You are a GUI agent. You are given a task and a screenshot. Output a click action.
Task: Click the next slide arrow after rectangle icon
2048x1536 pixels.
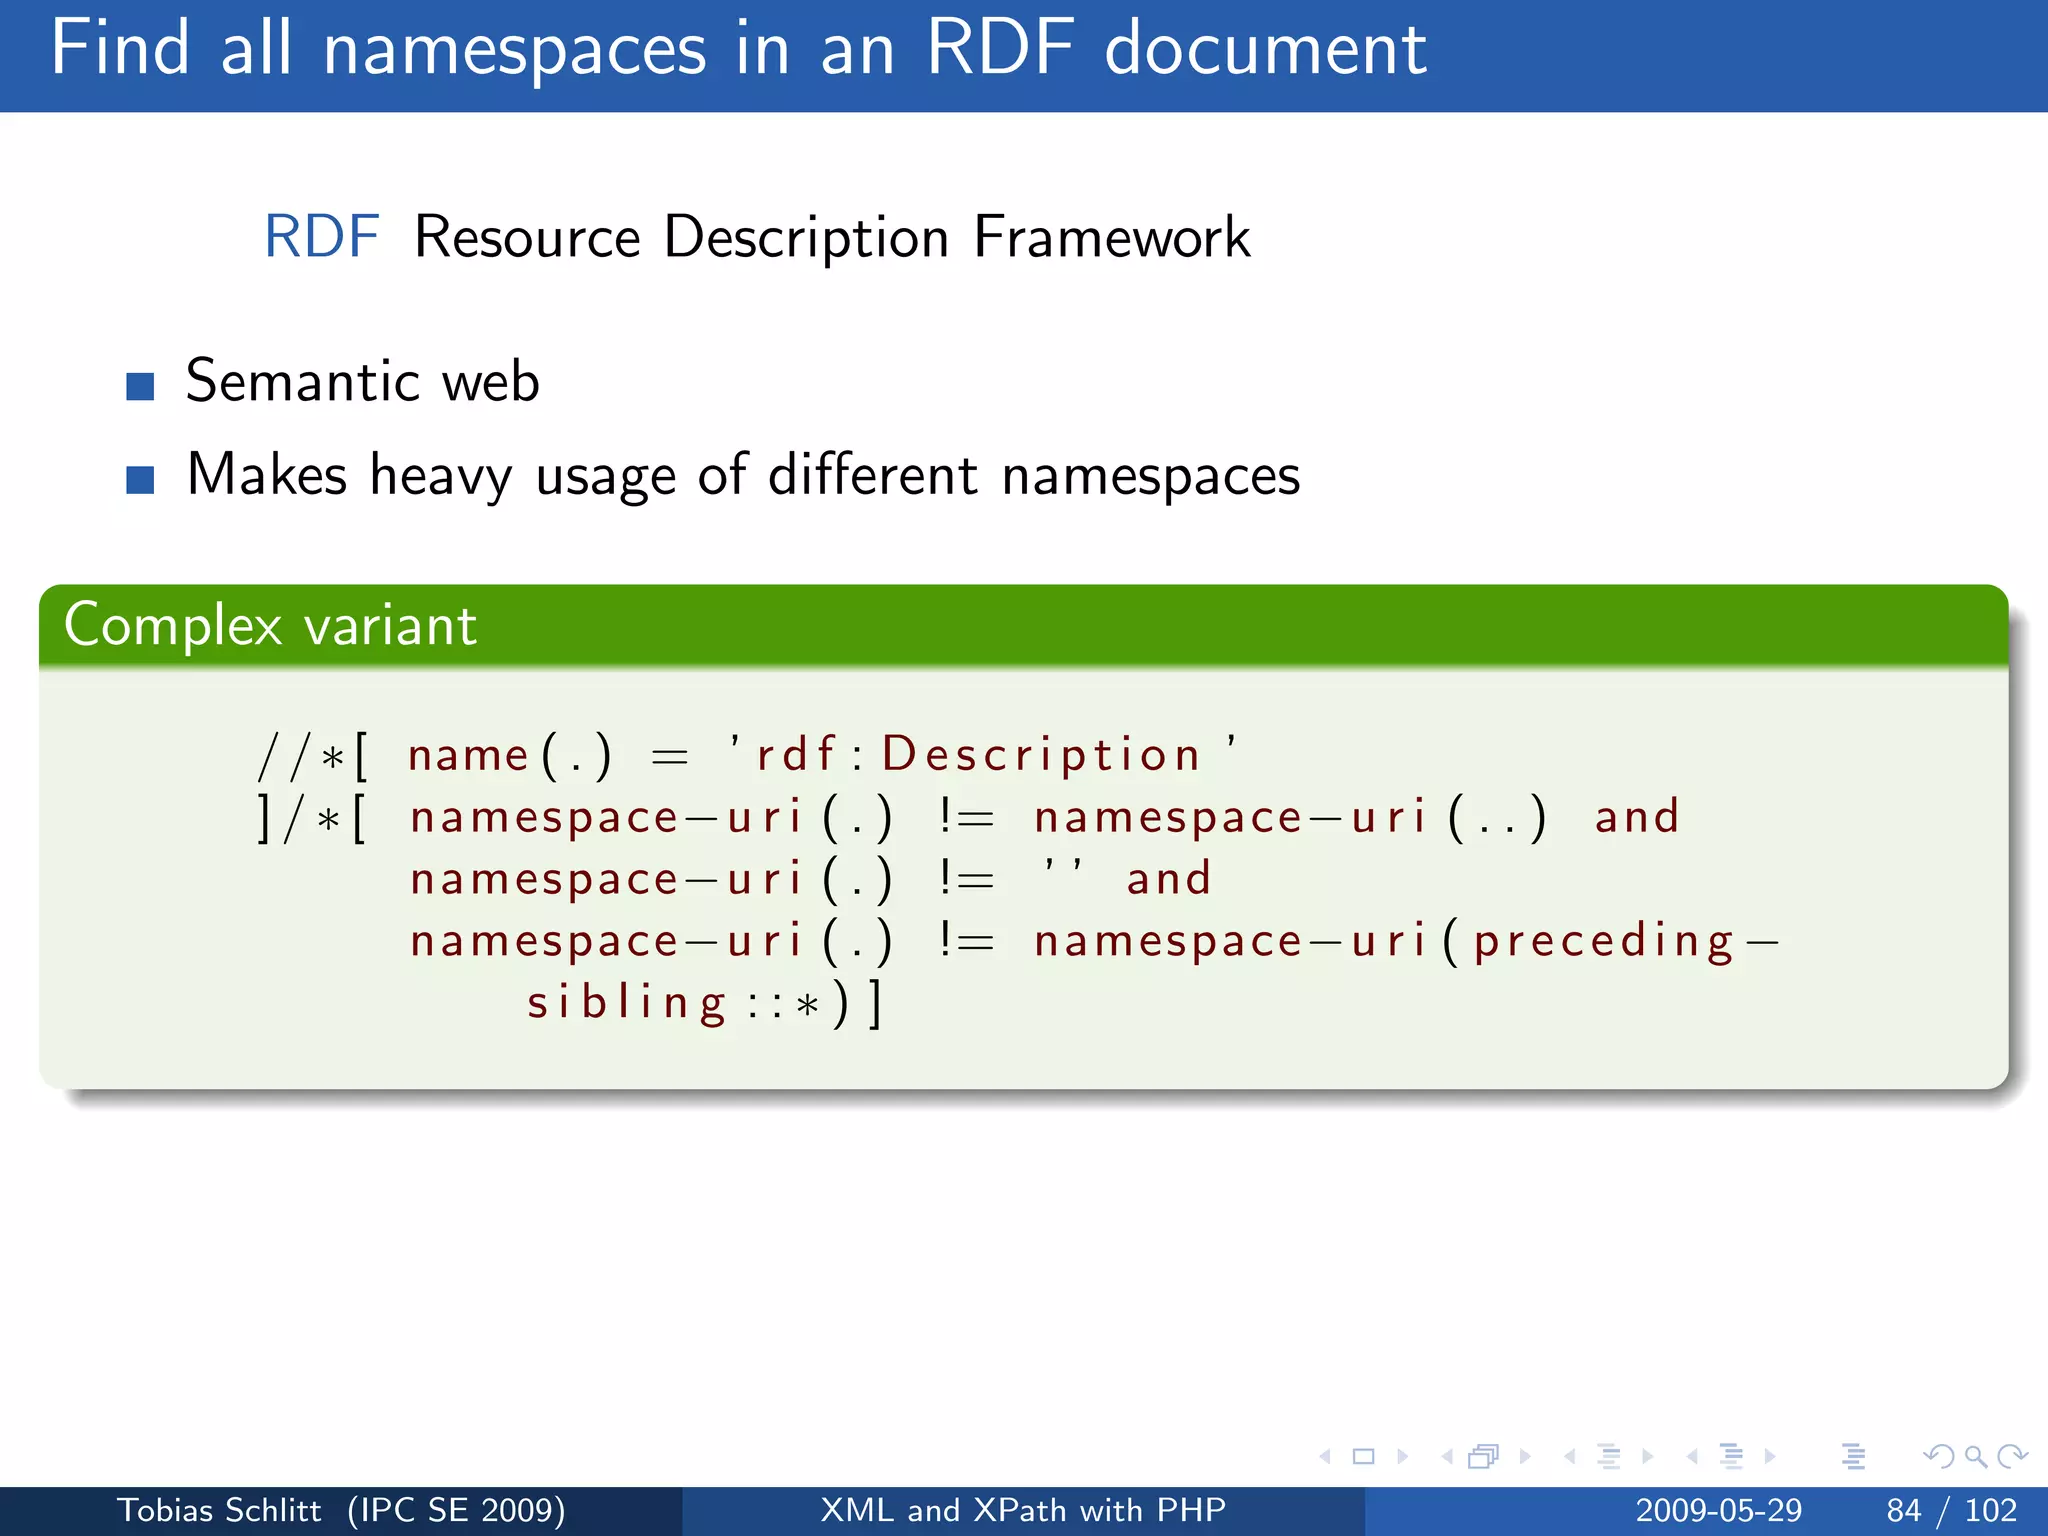[1402, 1457]
